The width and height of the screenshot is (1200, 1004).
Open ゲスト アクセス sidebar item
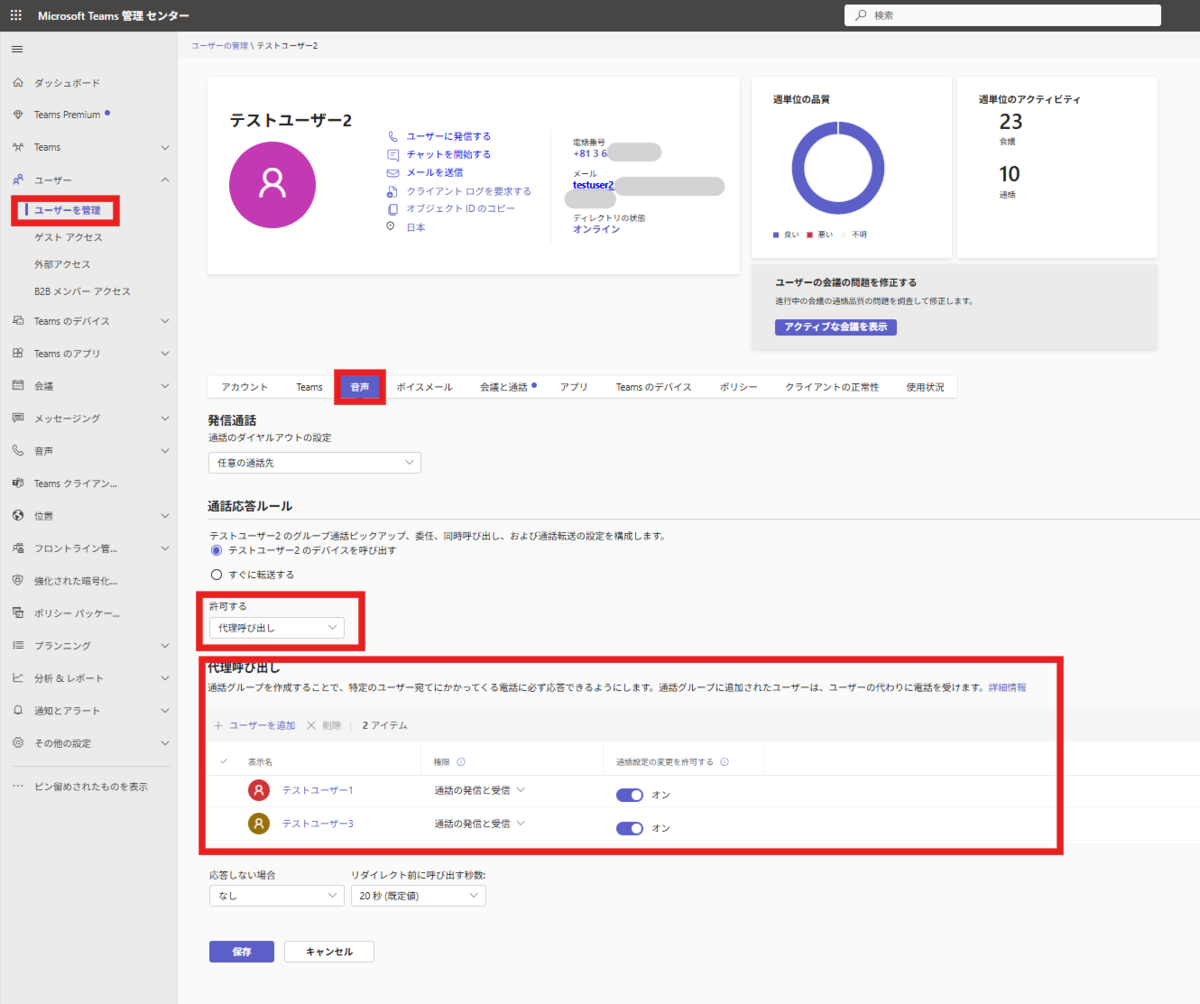tap(68, 237)
